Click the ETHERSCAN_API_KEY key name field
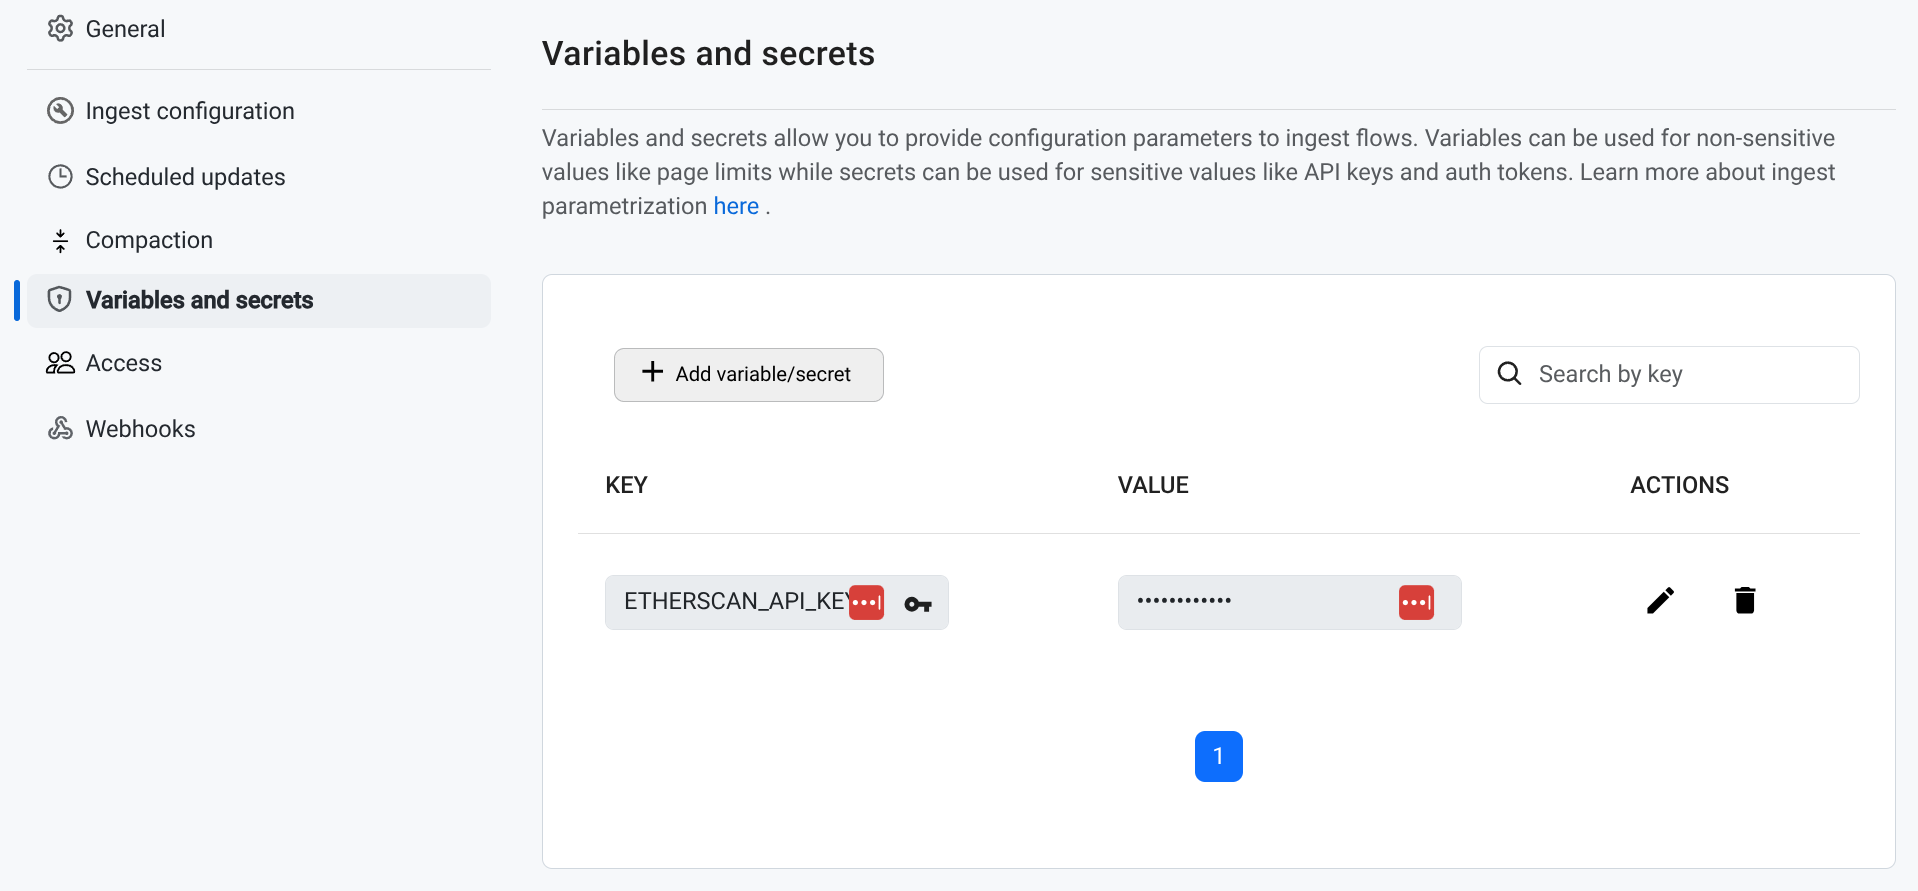The width and height of the screenshot is (1918, 891). pos(734,602)
